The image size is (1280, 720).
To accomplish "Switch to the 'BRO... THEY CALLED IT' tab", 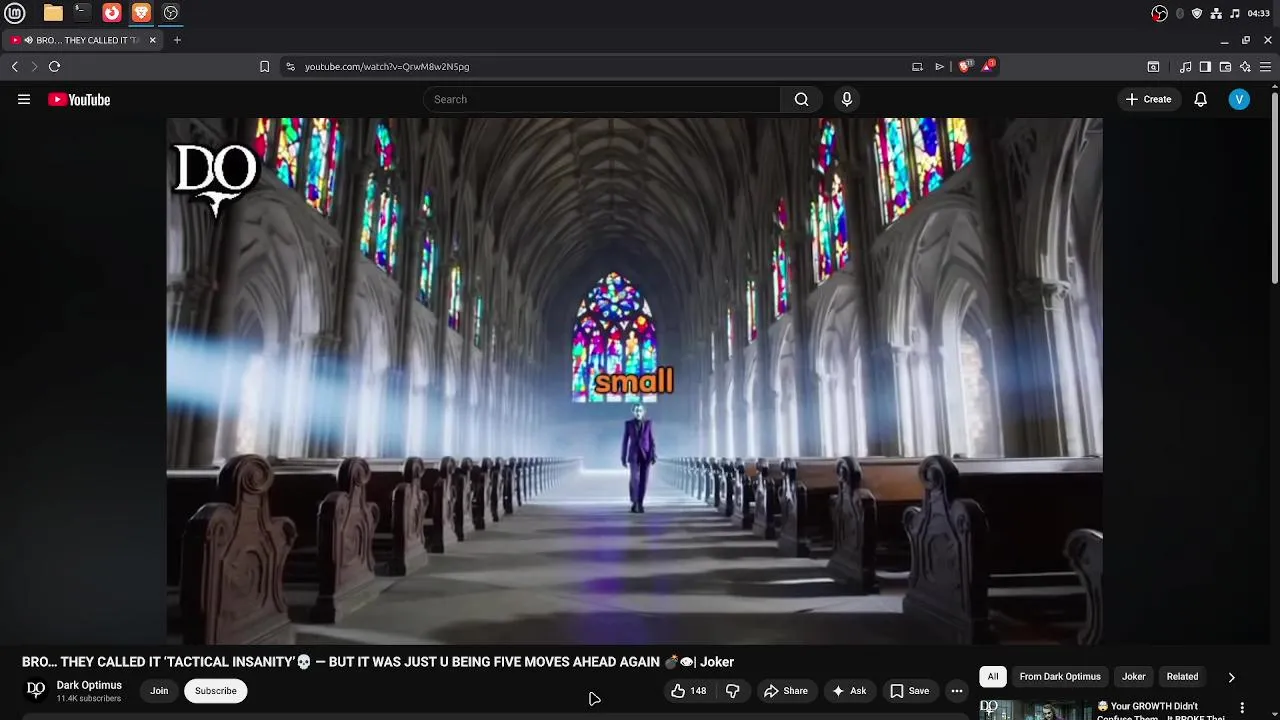I will (x=82, y=40).
